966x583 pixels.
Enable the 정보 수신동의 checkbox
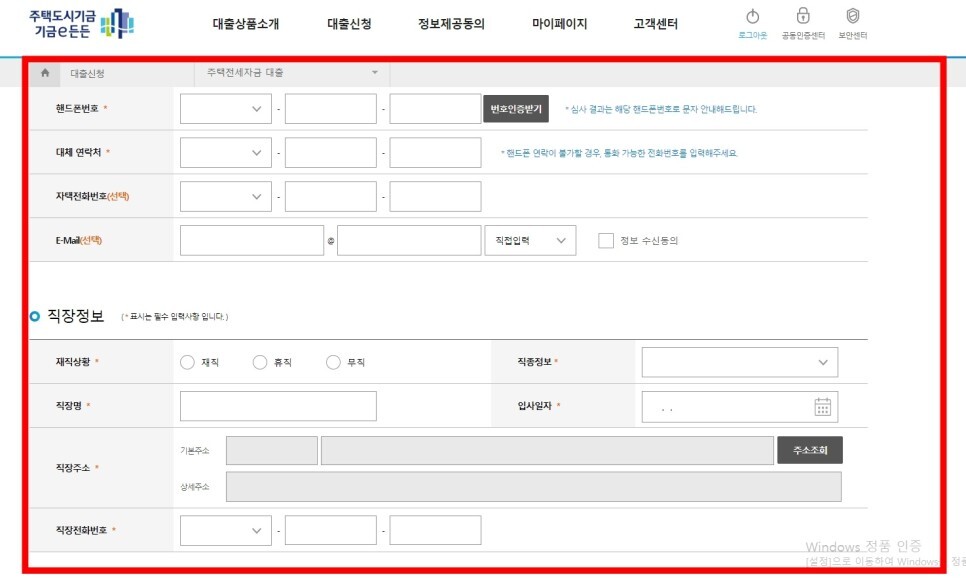604,240
